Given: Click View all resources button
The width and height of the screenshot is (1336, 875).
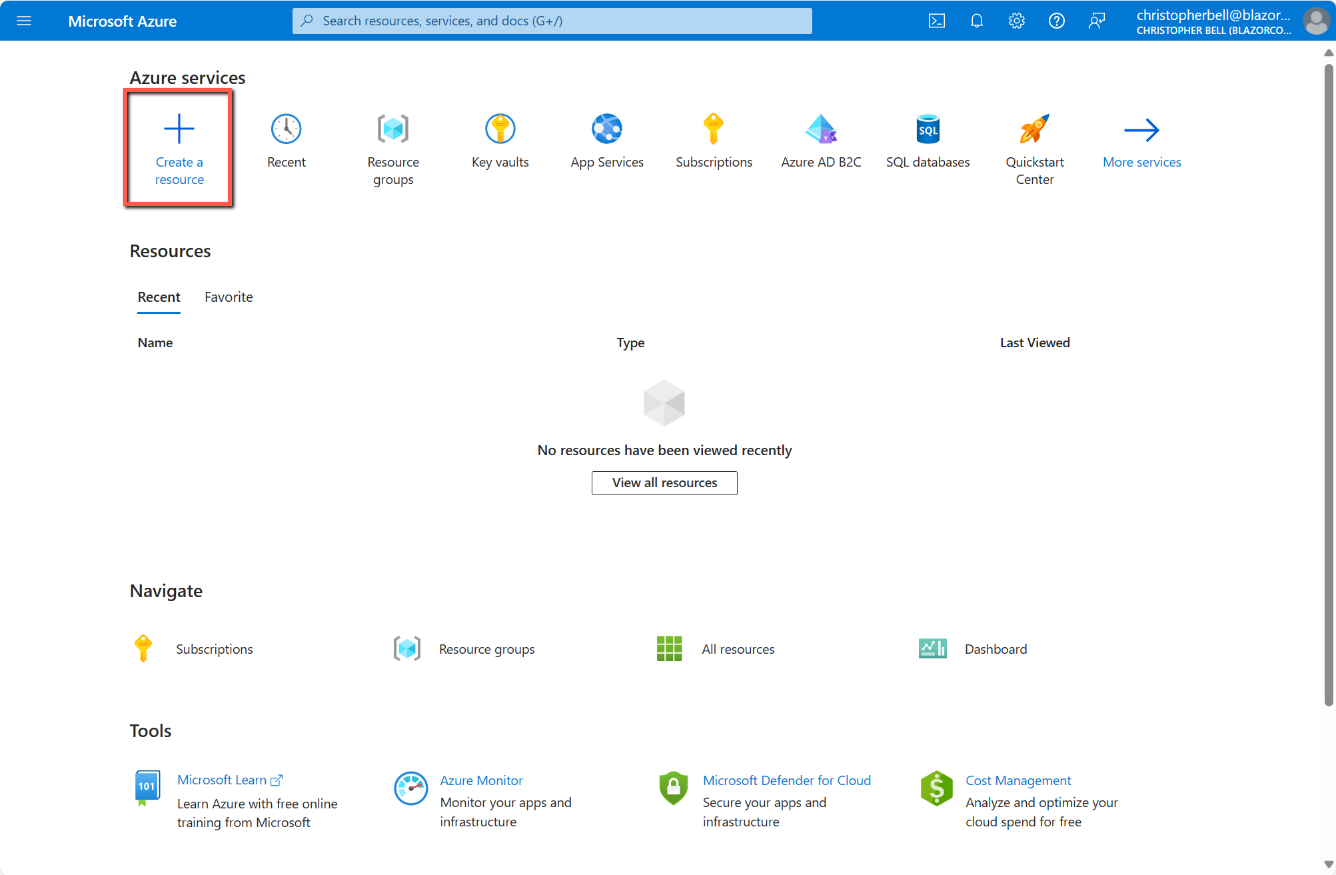Looking at the screenshot, I should coord(664,483).
